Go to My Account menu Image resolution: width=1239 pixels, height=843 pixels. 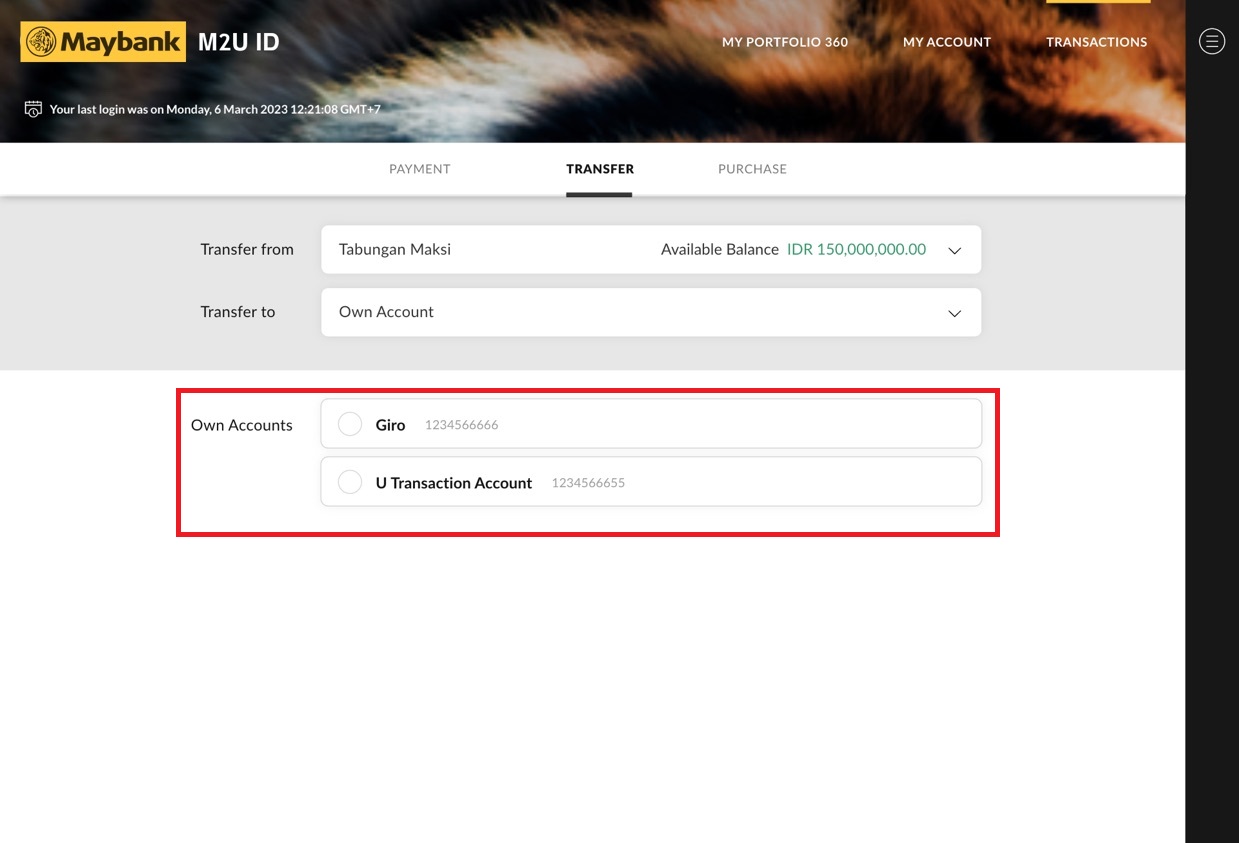(946, 42)
